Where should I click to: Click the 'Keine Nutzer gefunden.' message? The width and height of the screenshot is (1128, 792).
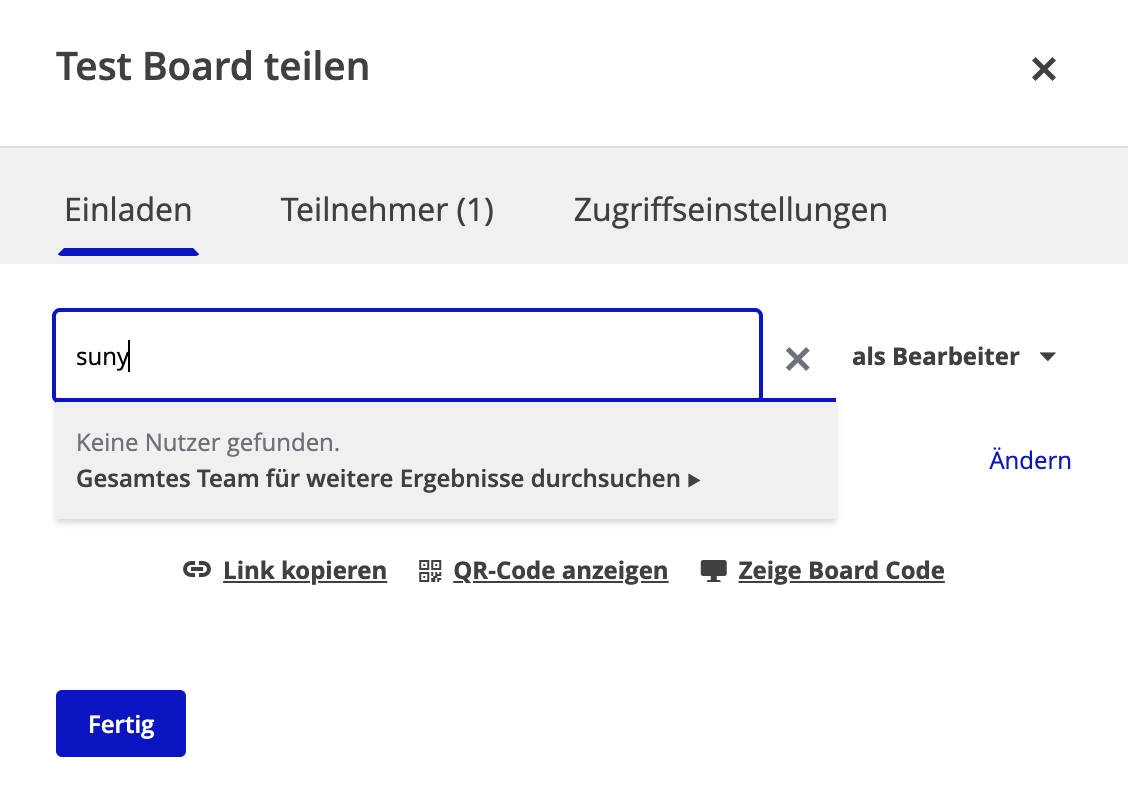[208, 442]
